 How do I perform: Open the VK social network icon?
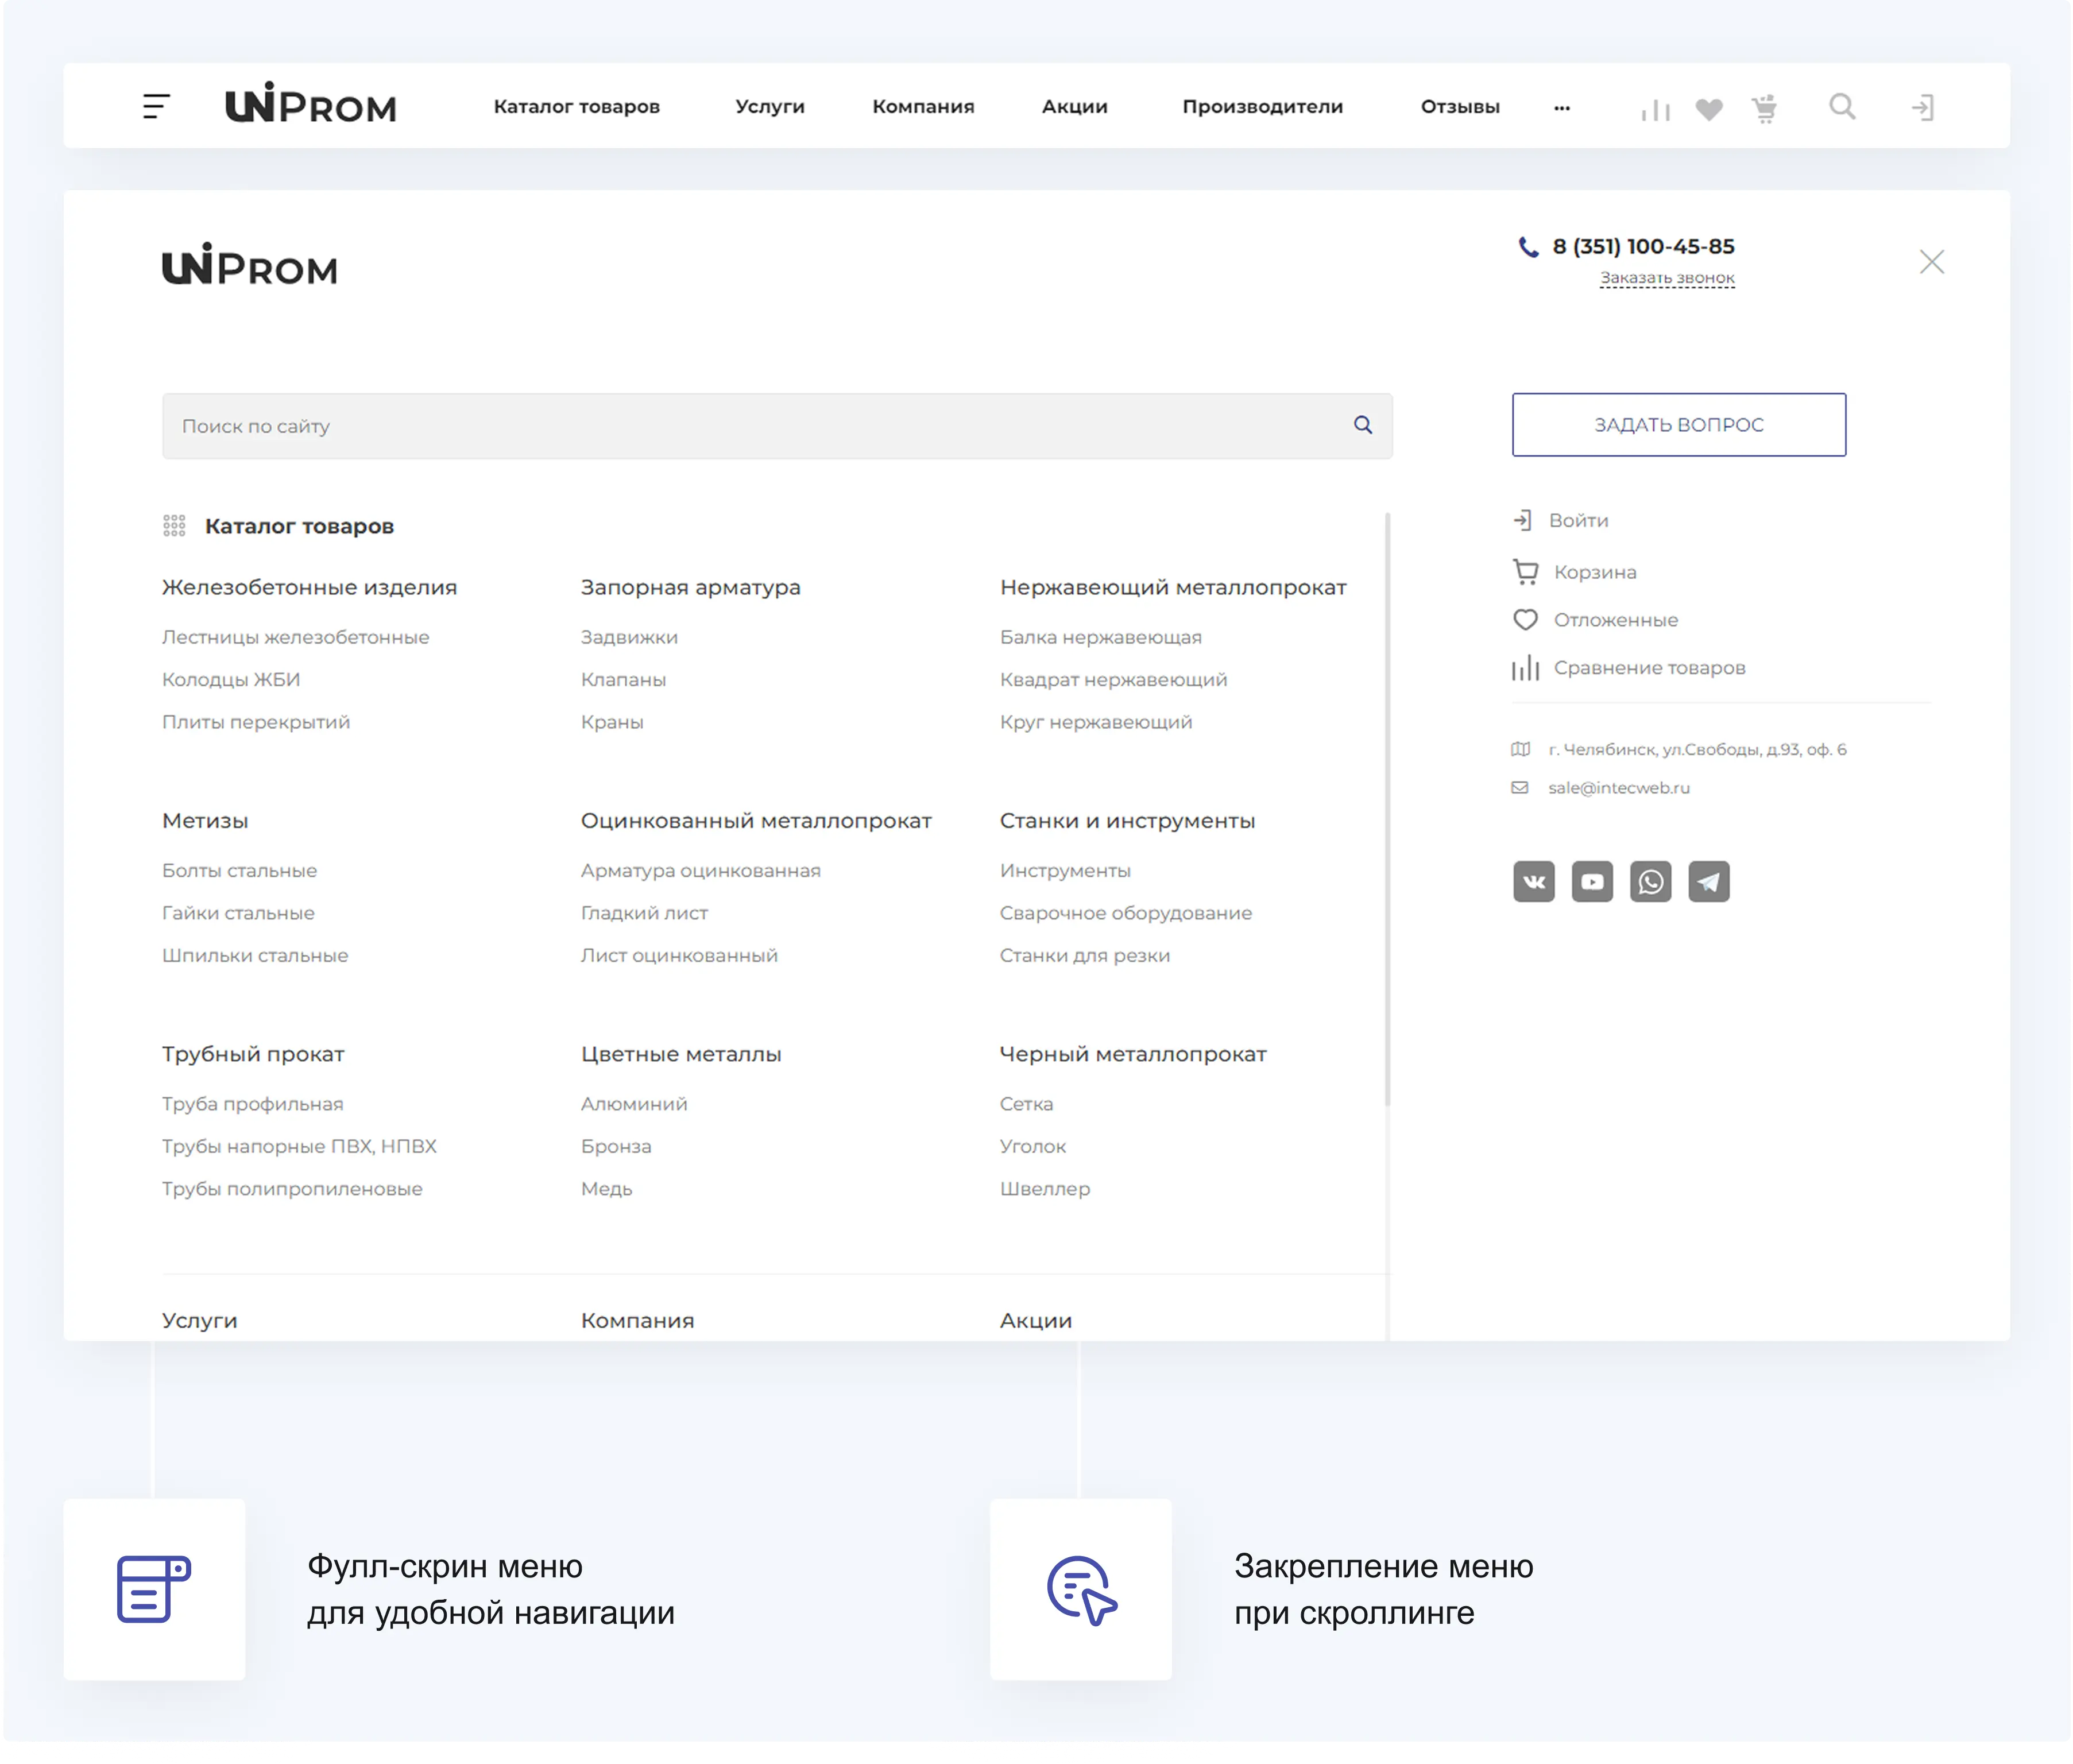pos(1533,882)
